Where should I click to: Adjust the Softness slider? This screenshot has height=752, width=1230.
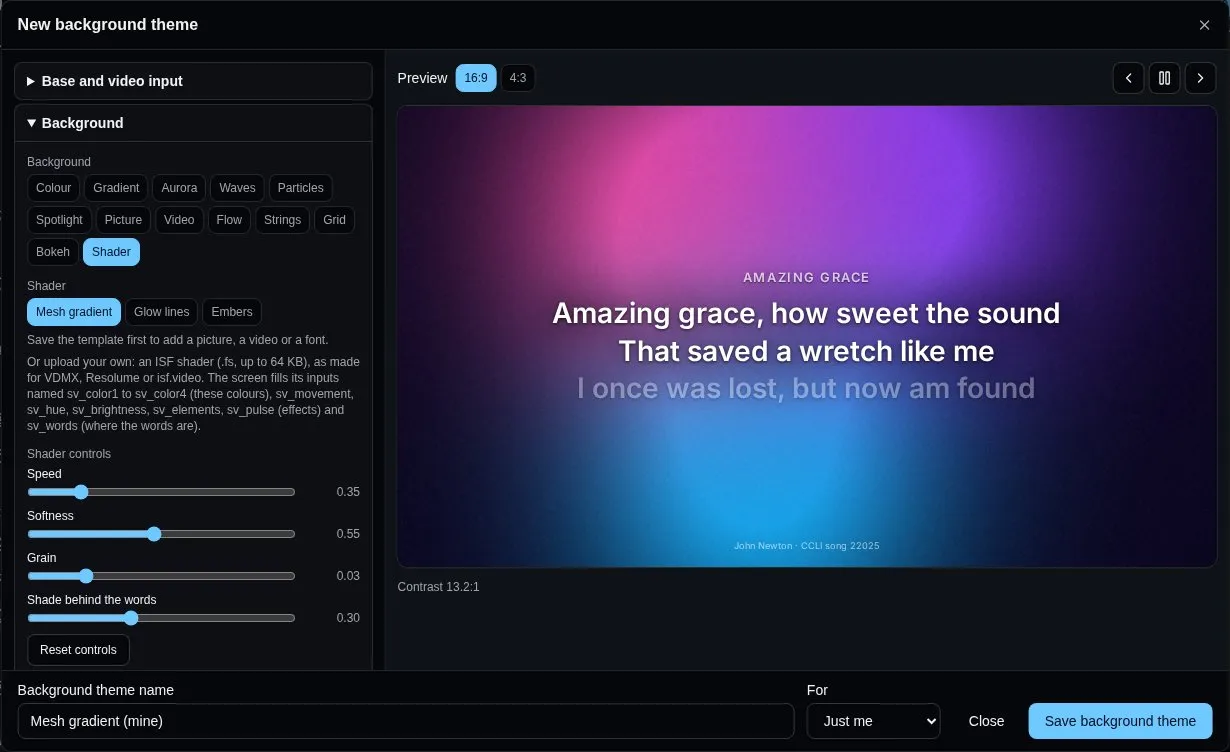click(x=161, y=534)
